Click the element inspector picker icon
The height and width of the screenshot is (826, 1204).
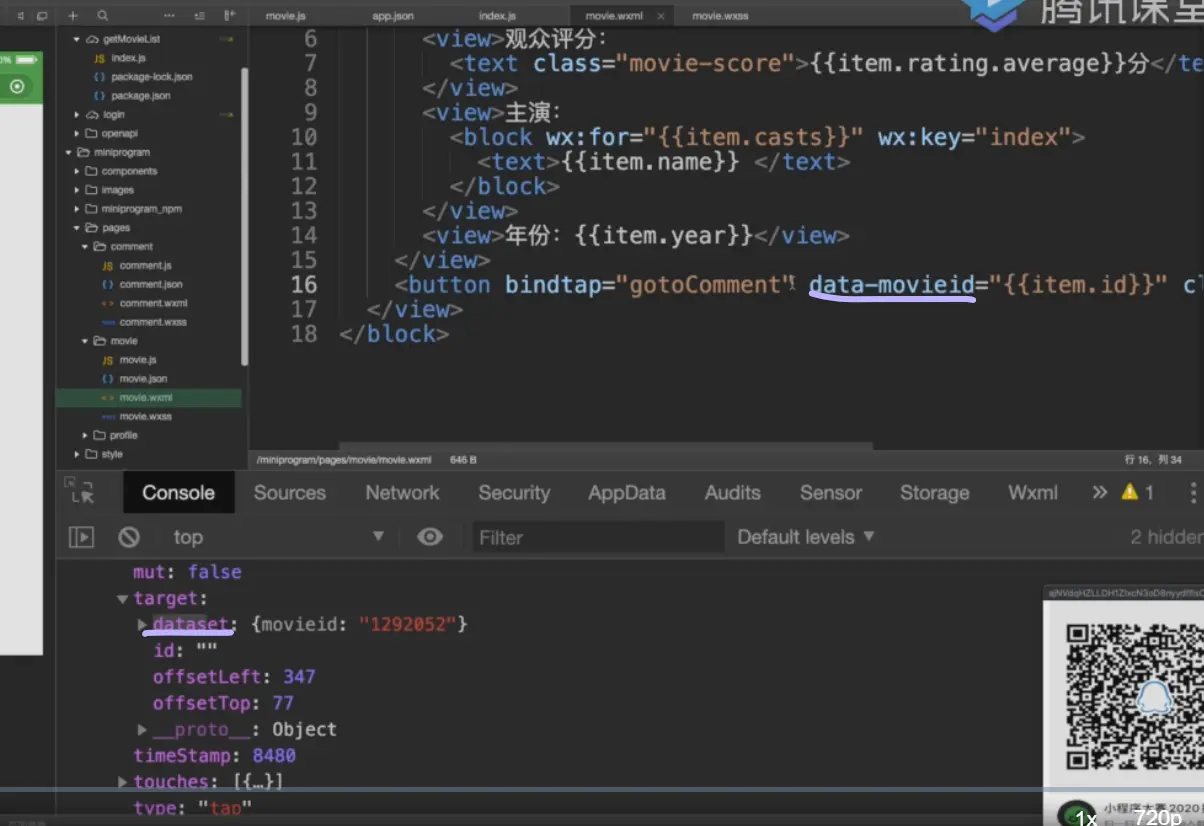pos(80,491)
